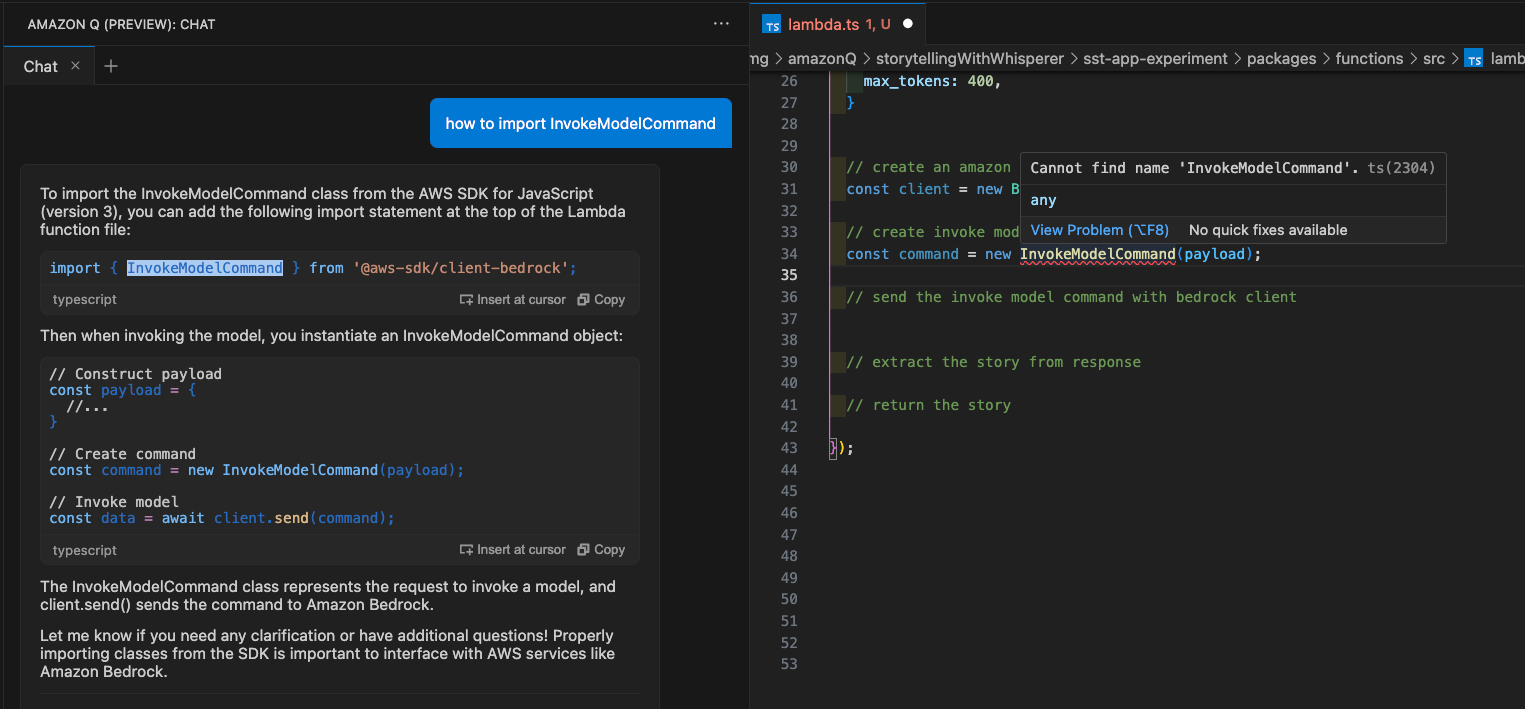Open a new chat tab with plus icon
Screen dimensions: 1525x709
coord(111,66)
